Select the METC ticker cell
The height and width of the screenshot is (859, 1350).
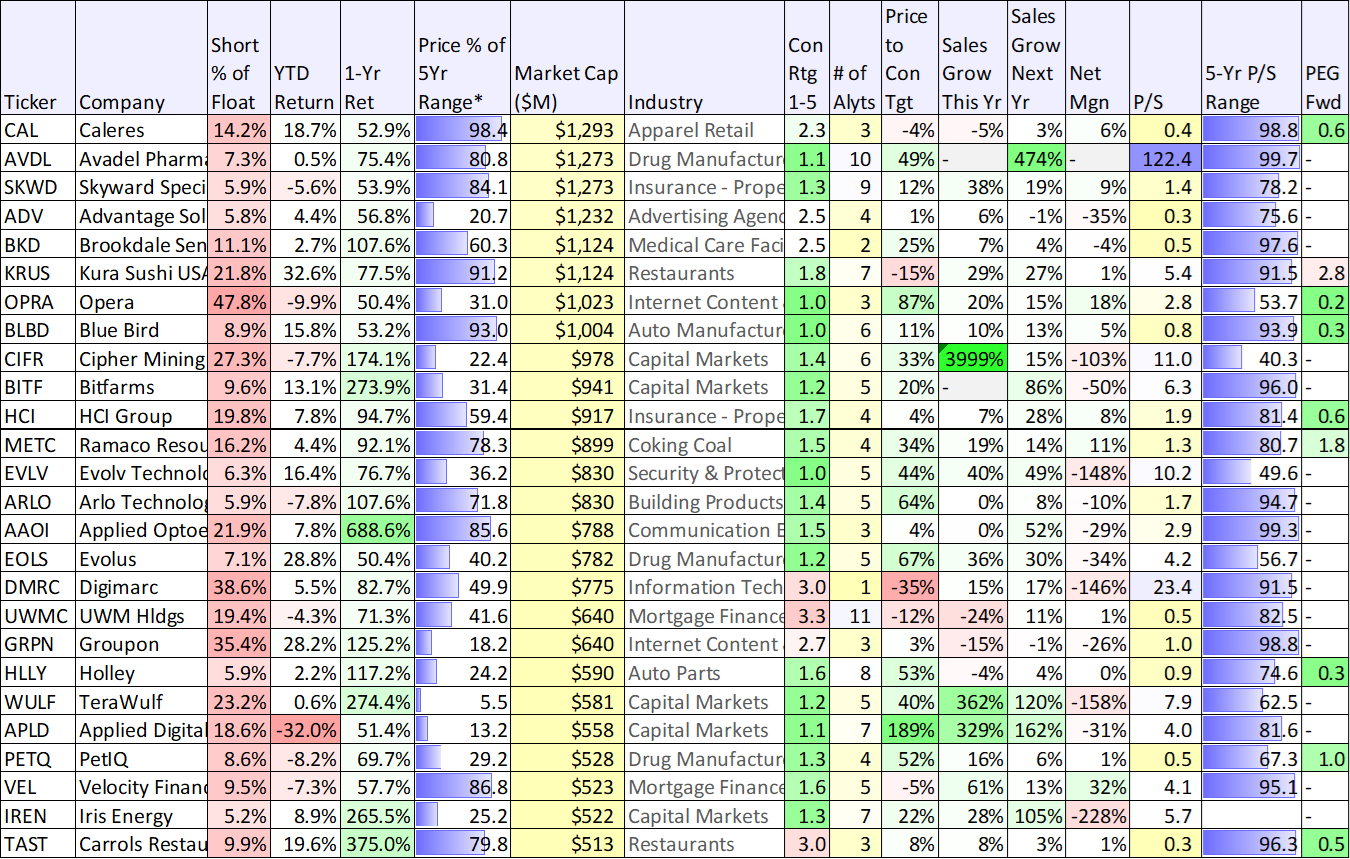[x=39, y=445]
